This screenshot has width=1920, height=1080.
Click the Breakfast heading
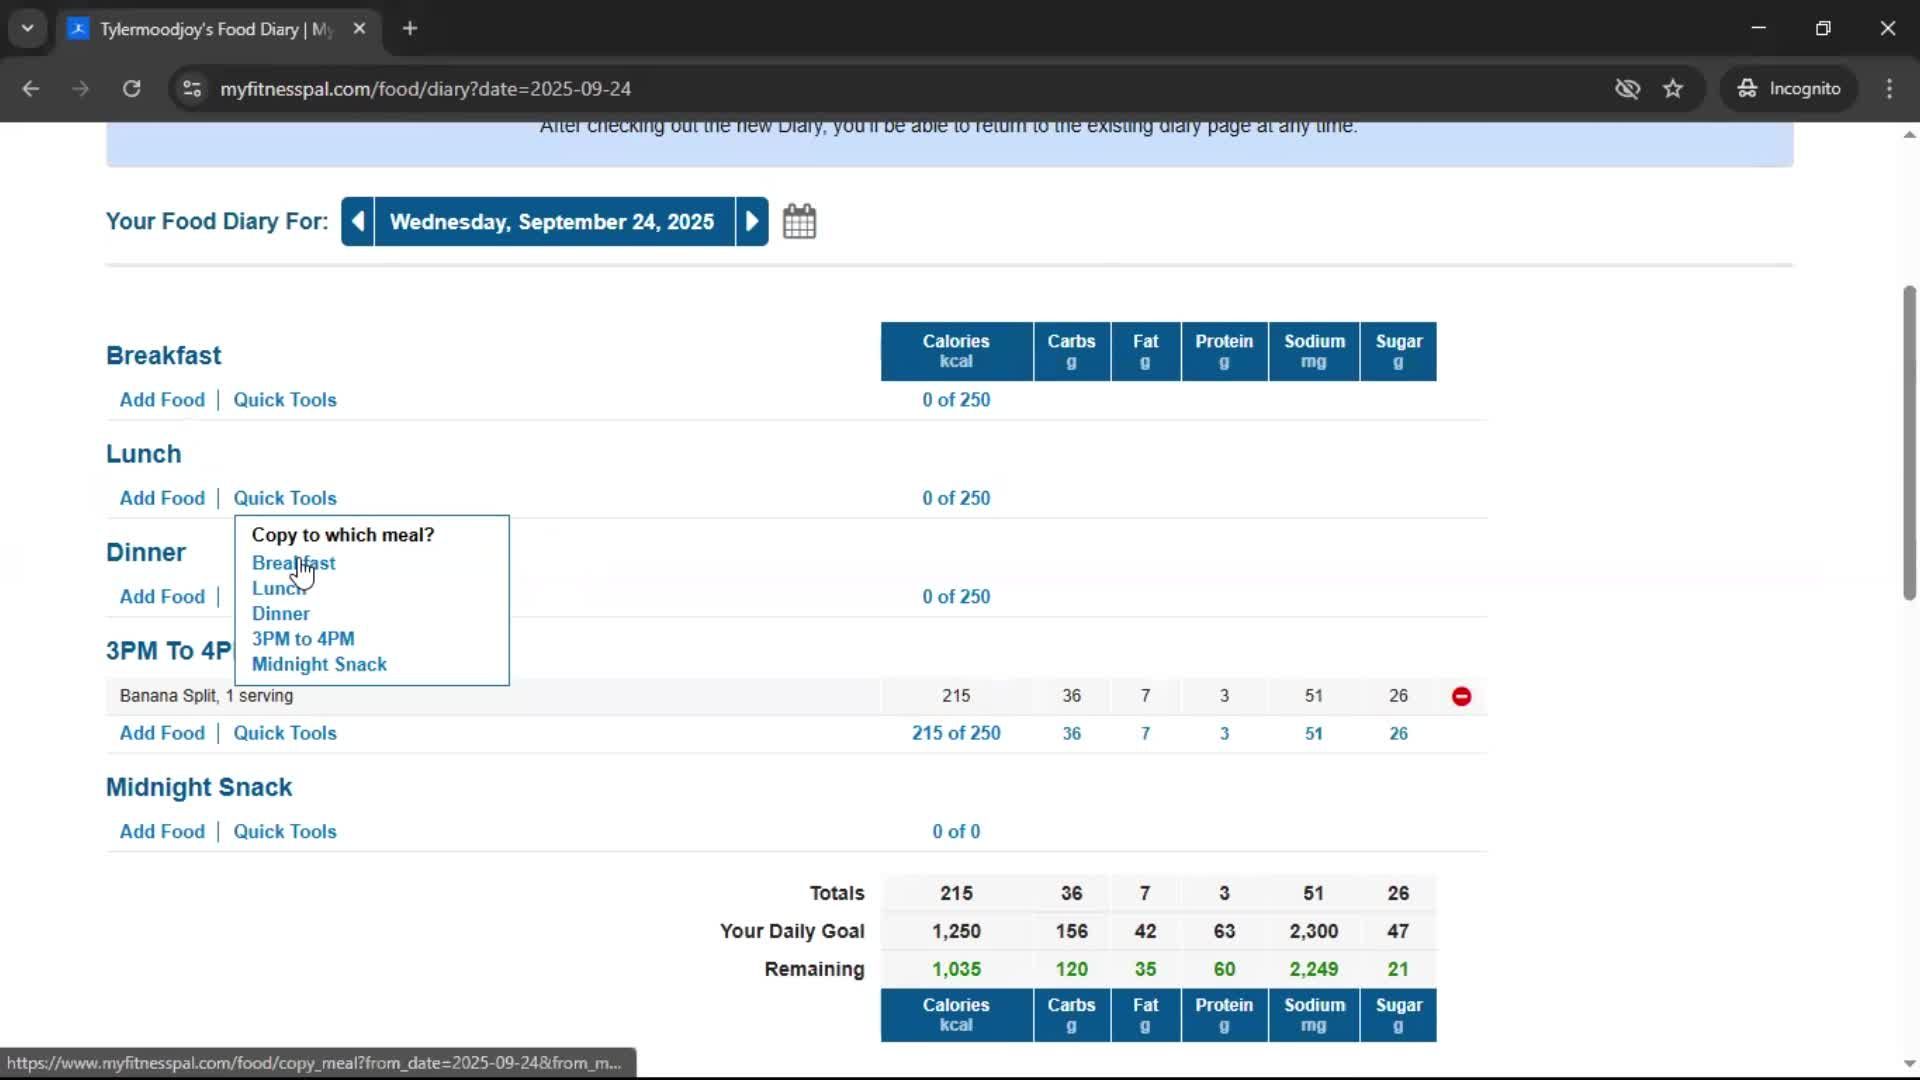click(x=164, y=355)
